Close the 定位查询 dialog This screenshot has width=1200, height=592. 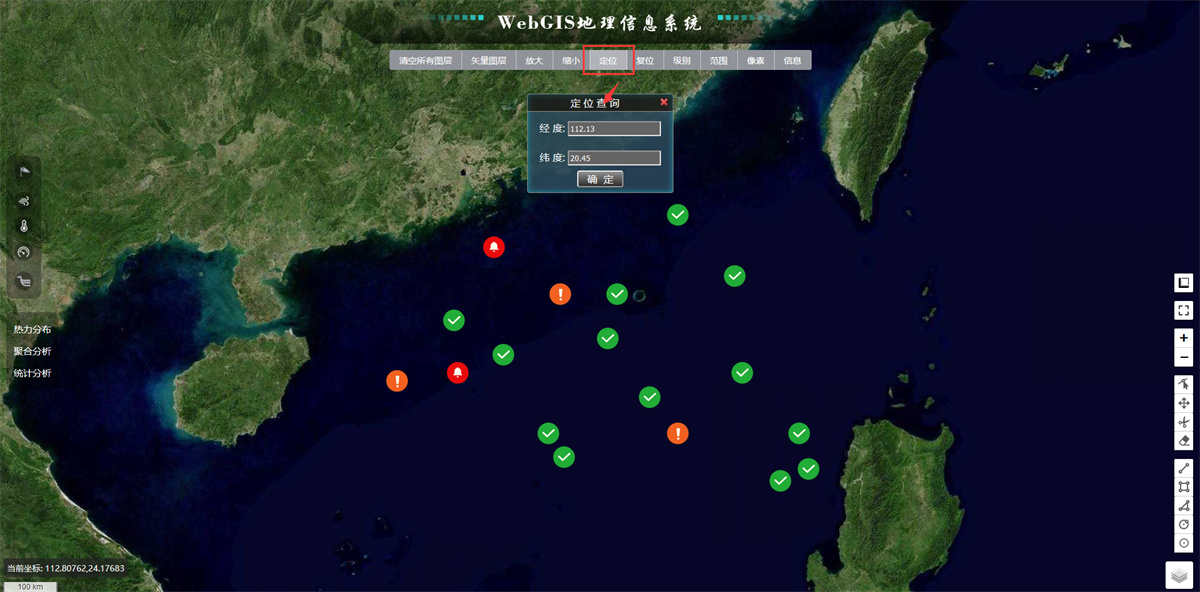[x=664, y=102]
